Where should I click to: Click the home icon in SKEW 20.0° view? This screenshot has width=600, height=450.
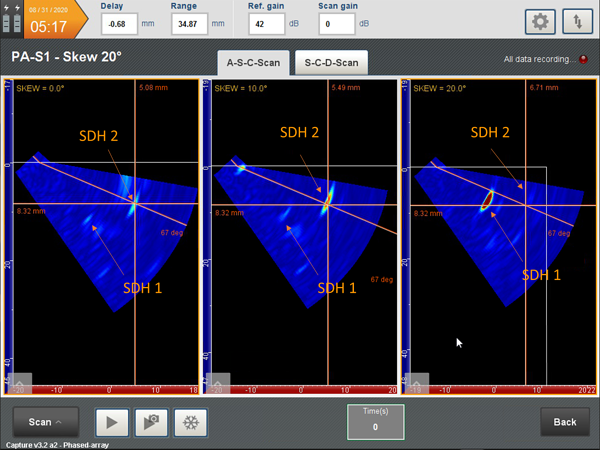tap(417, 383)
